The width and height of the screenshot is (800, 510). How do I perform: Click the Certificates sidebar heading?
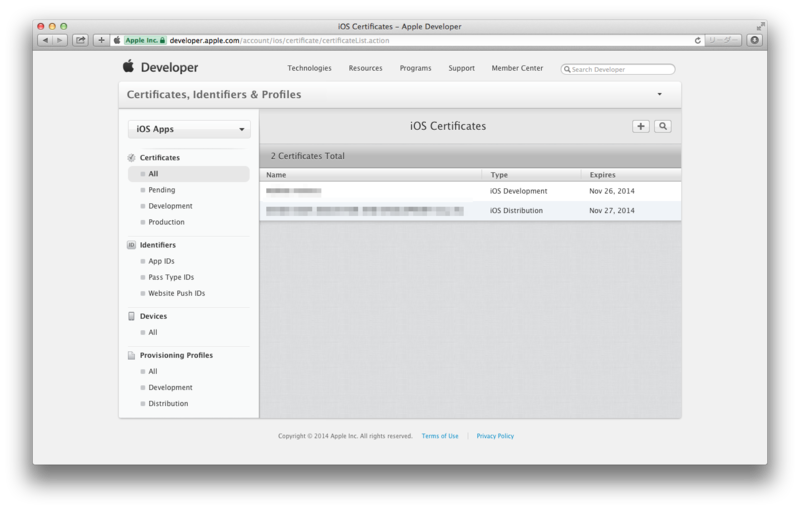[160, 158]
